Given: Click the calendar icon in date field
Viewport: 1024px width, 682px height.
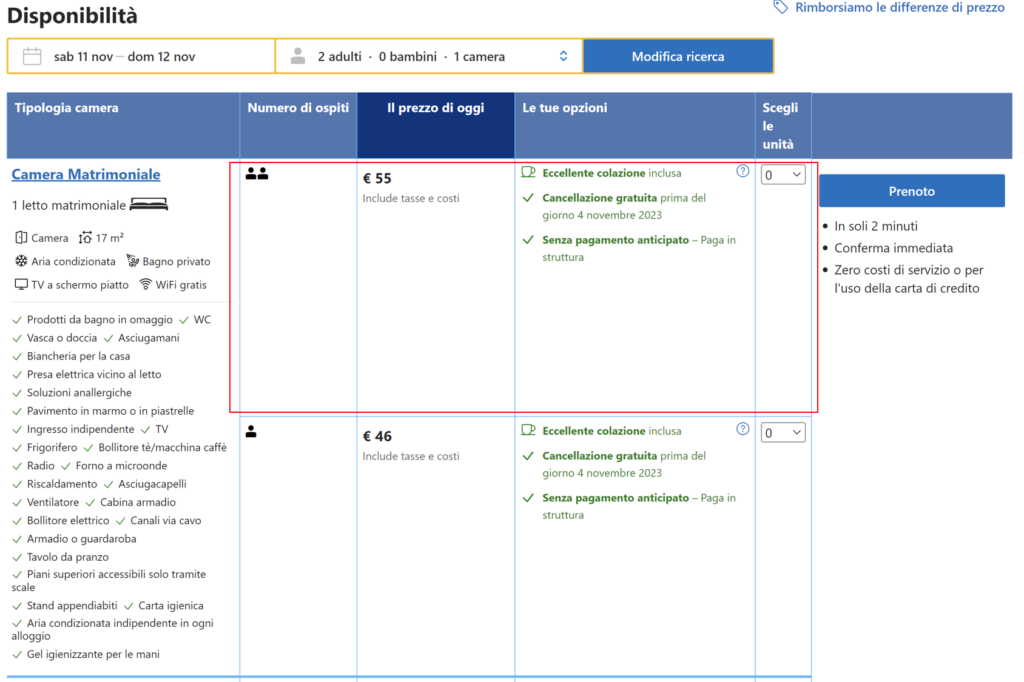Looking at the screenshot, I should point(32,56).
